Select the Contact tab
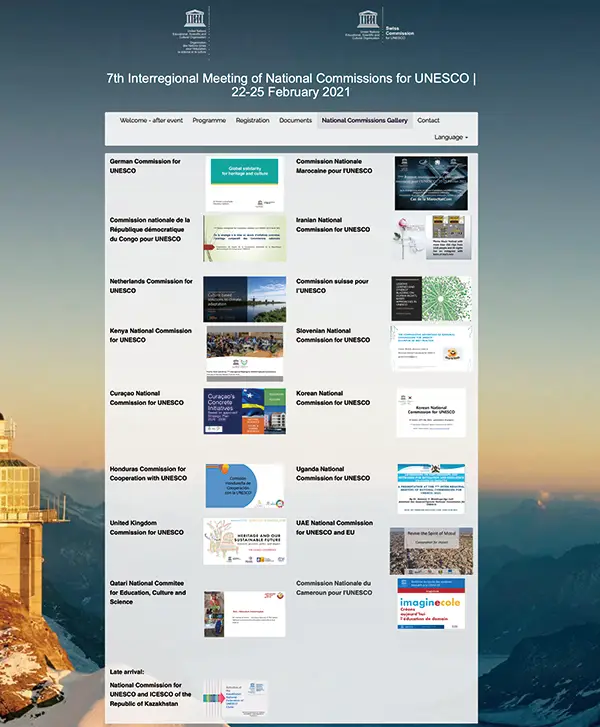The image size is (600, 727). pyautogui.click(x=428, y=120)
